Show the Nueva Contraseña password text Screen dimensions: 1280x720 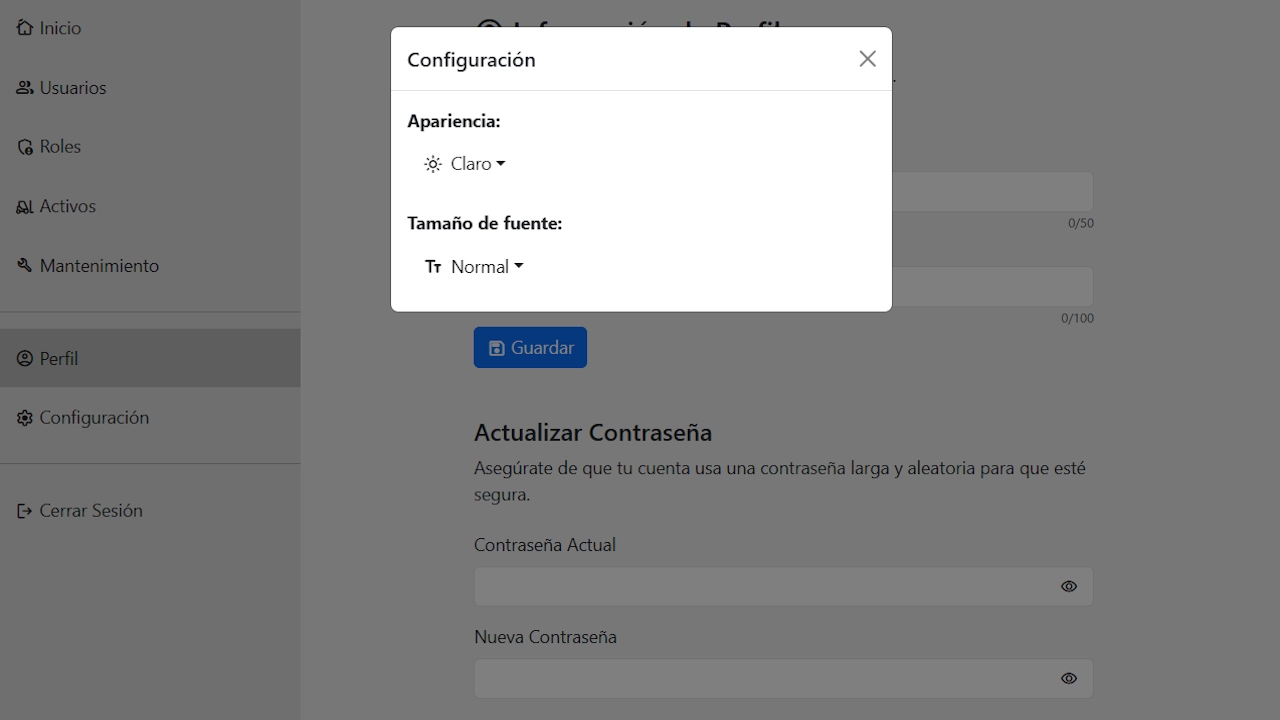pyautogui.click(x=1069, y=678)
